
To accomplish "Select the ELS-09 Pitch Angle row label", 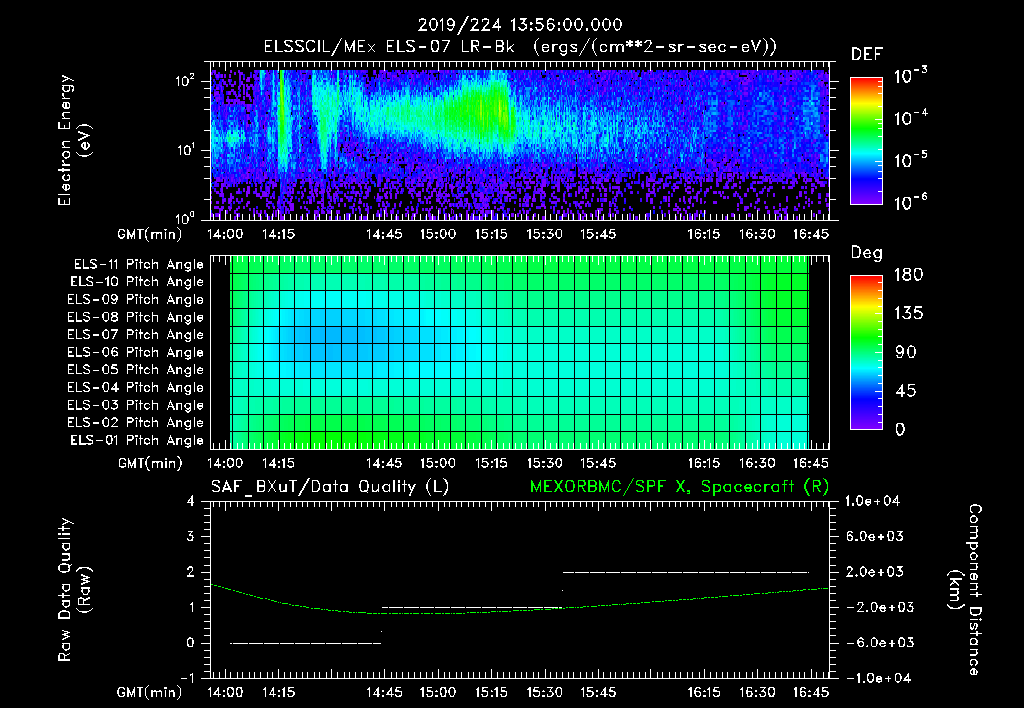I will click(x=136, y=300).
